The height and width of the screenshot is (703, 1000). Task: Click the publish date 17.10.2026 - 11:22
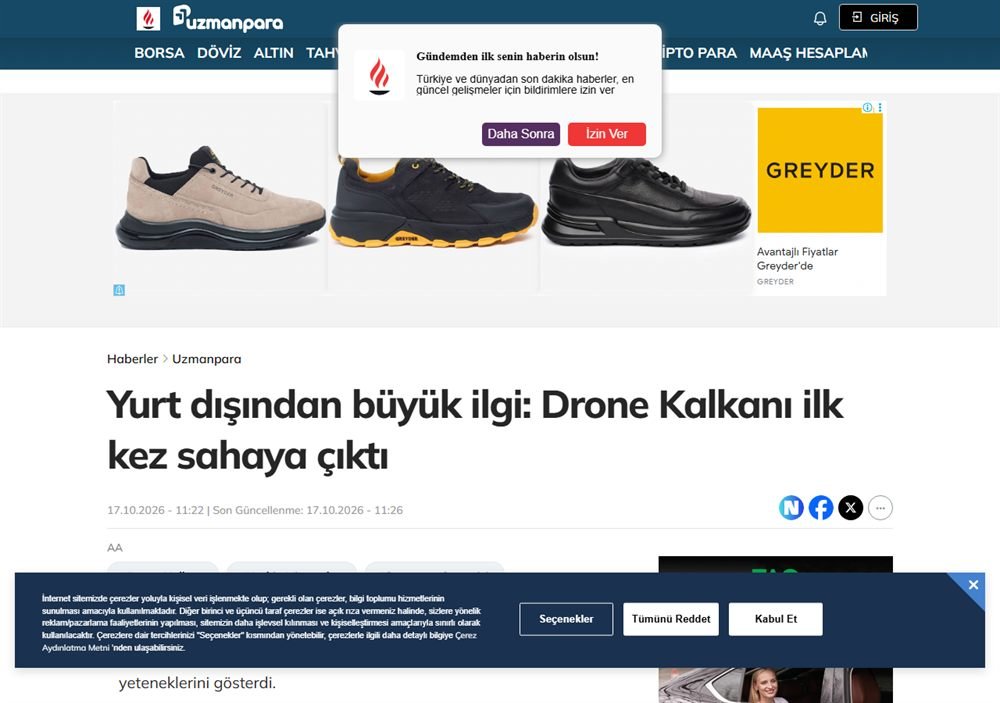[x=156, y=510]
